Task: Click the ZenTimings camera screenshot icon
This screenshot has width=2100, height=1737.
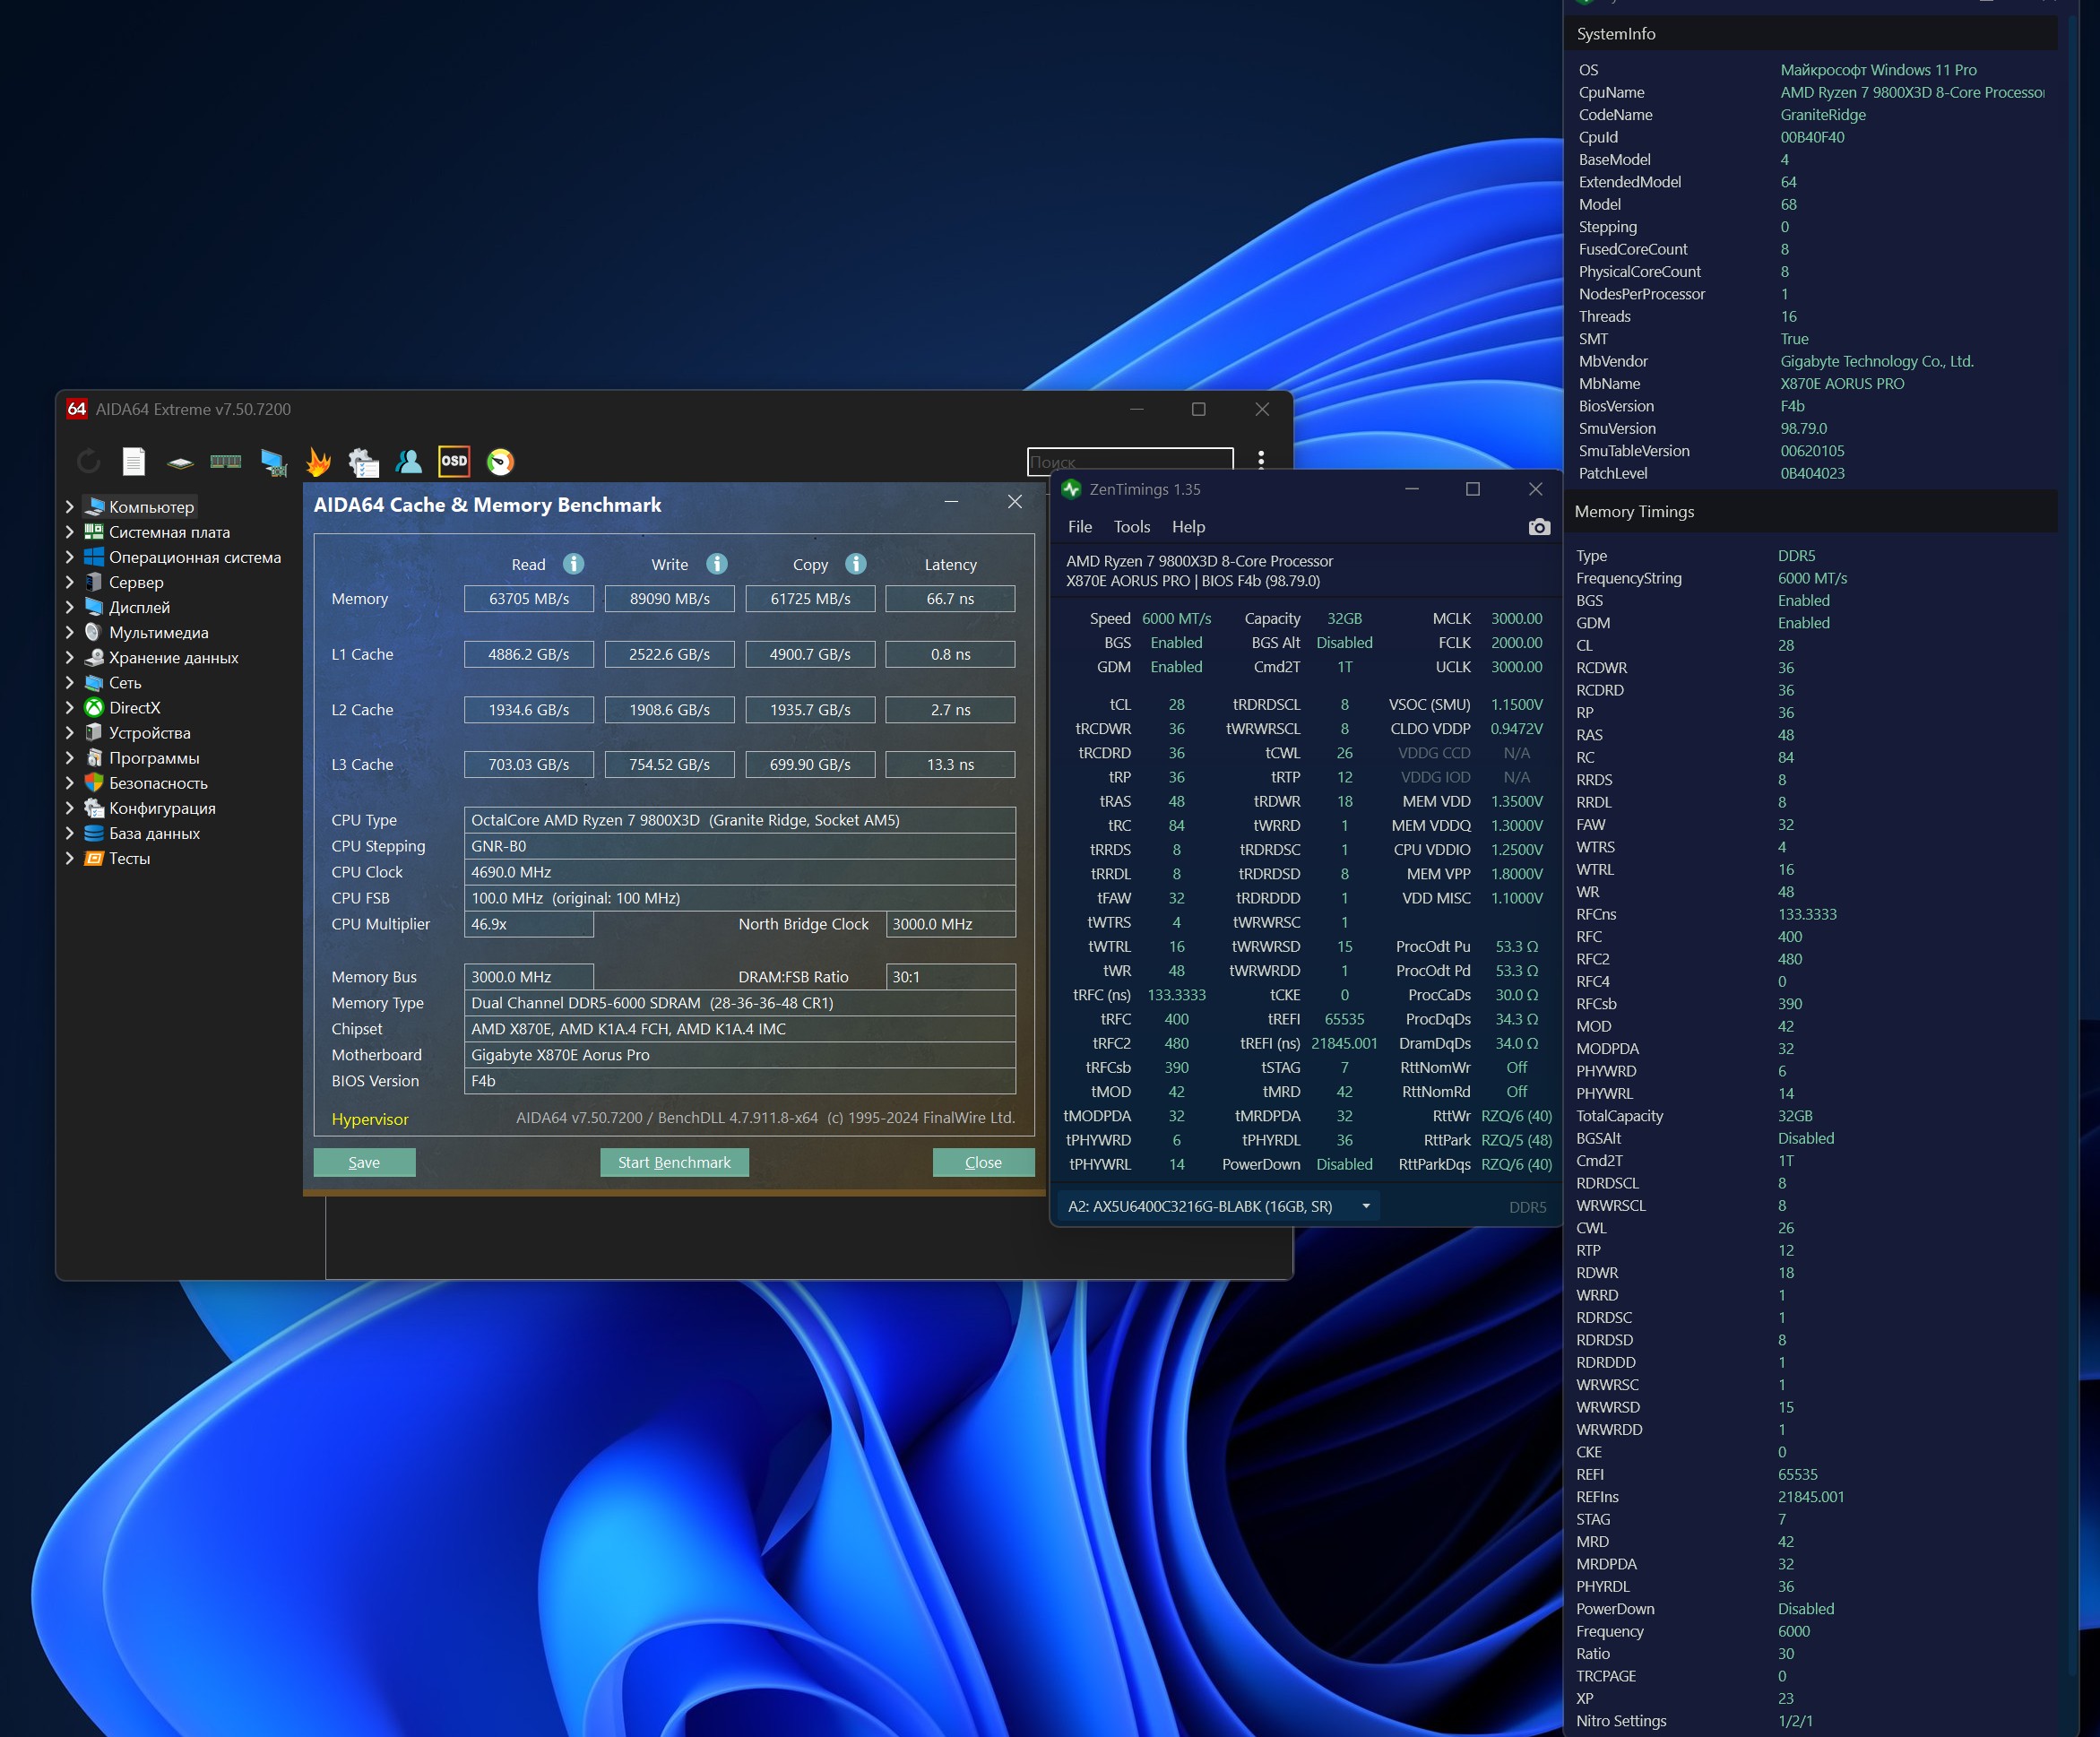Action: [1539, 527]
